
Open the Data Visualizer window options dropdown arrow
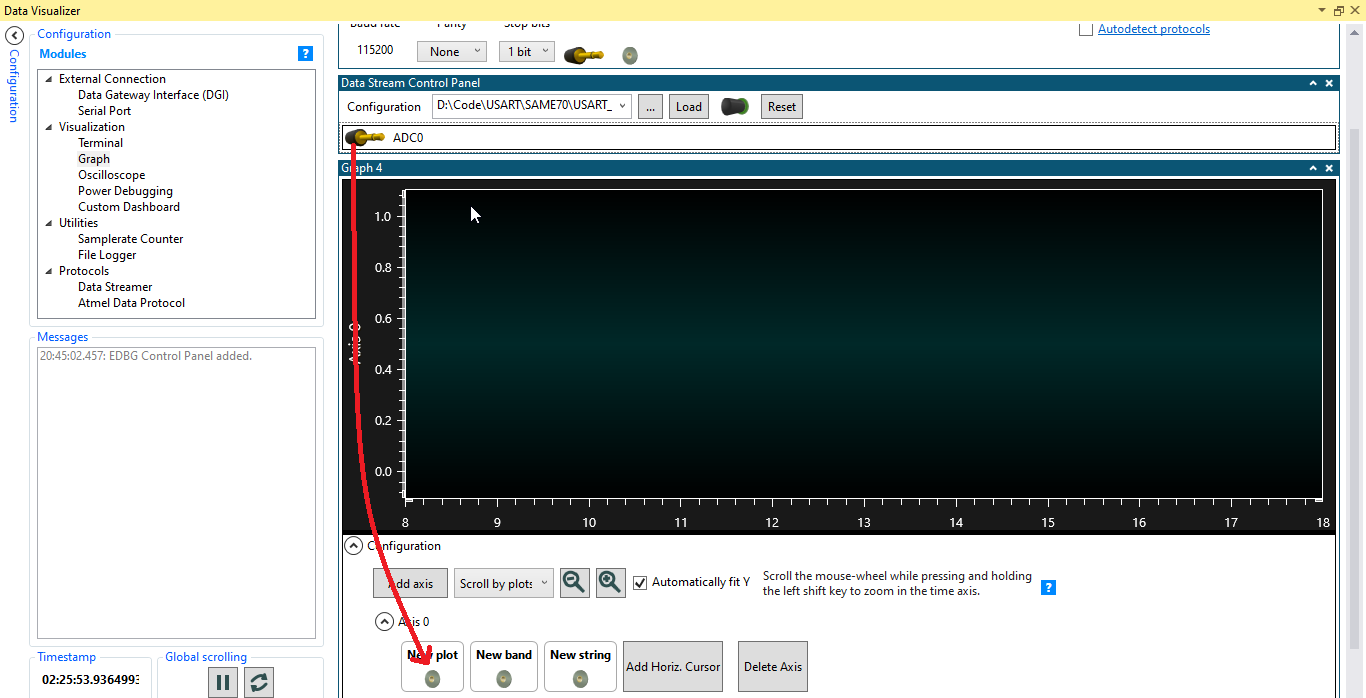(1323, 10)
